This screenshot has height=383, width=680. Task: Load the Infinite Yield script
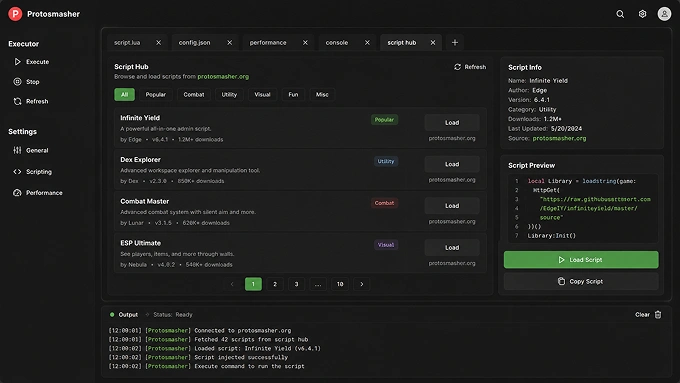tap(452, 123)
